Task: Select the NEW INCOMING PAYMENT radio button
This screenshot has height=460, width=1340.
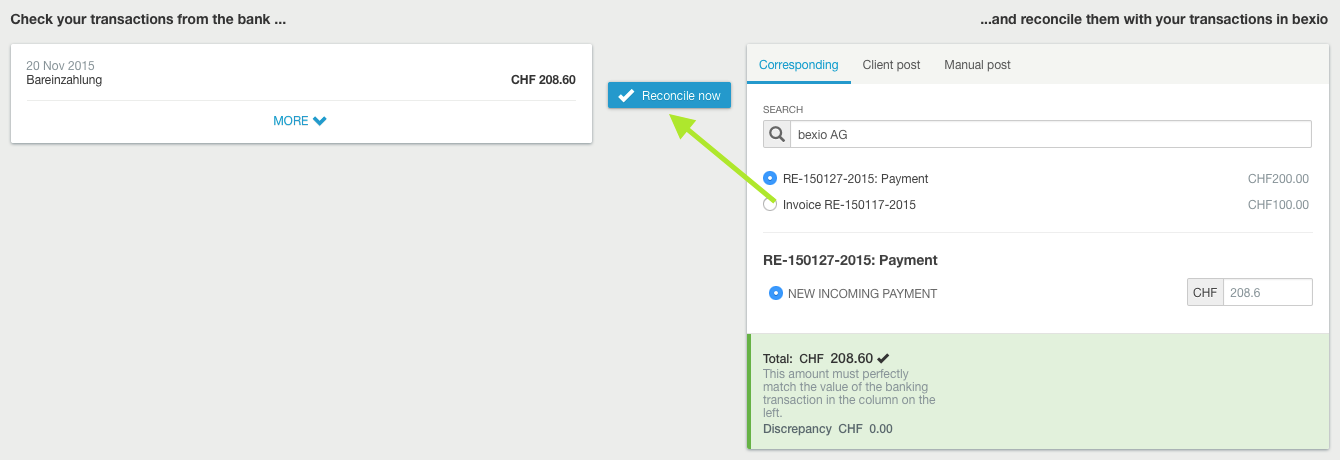Action: point(776,293)
